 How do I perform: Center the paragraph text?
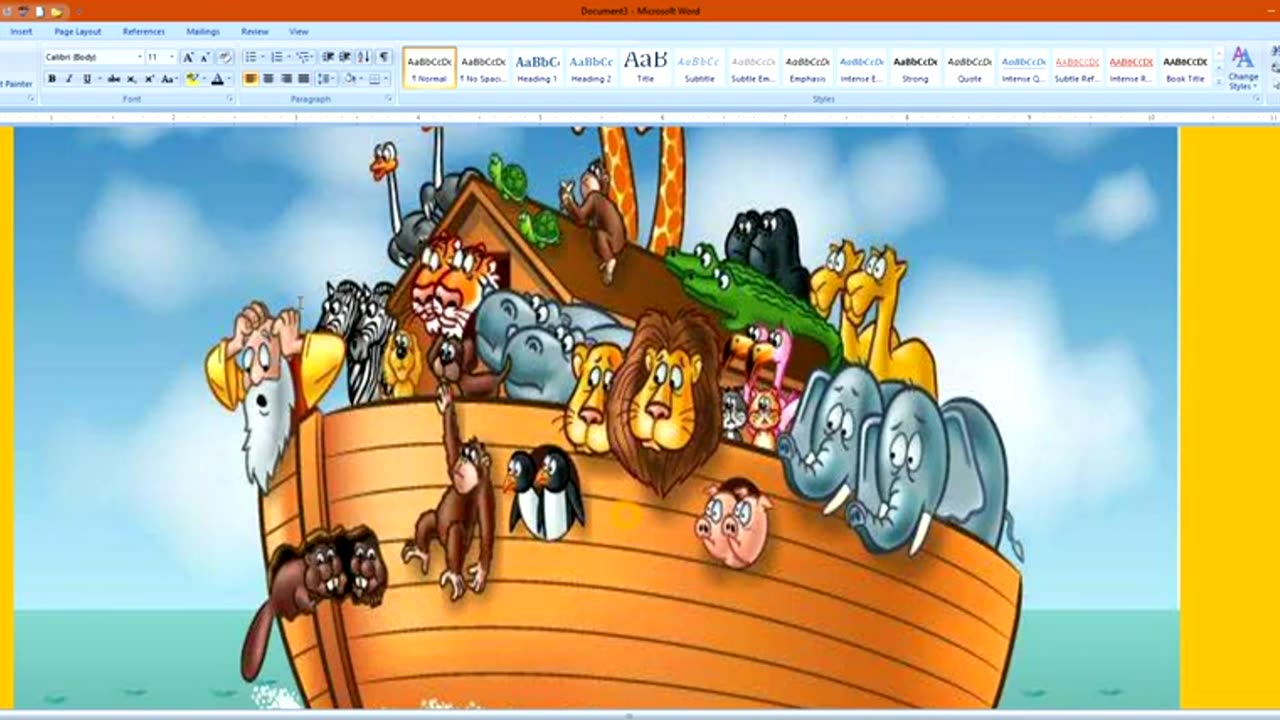[268, 79]
